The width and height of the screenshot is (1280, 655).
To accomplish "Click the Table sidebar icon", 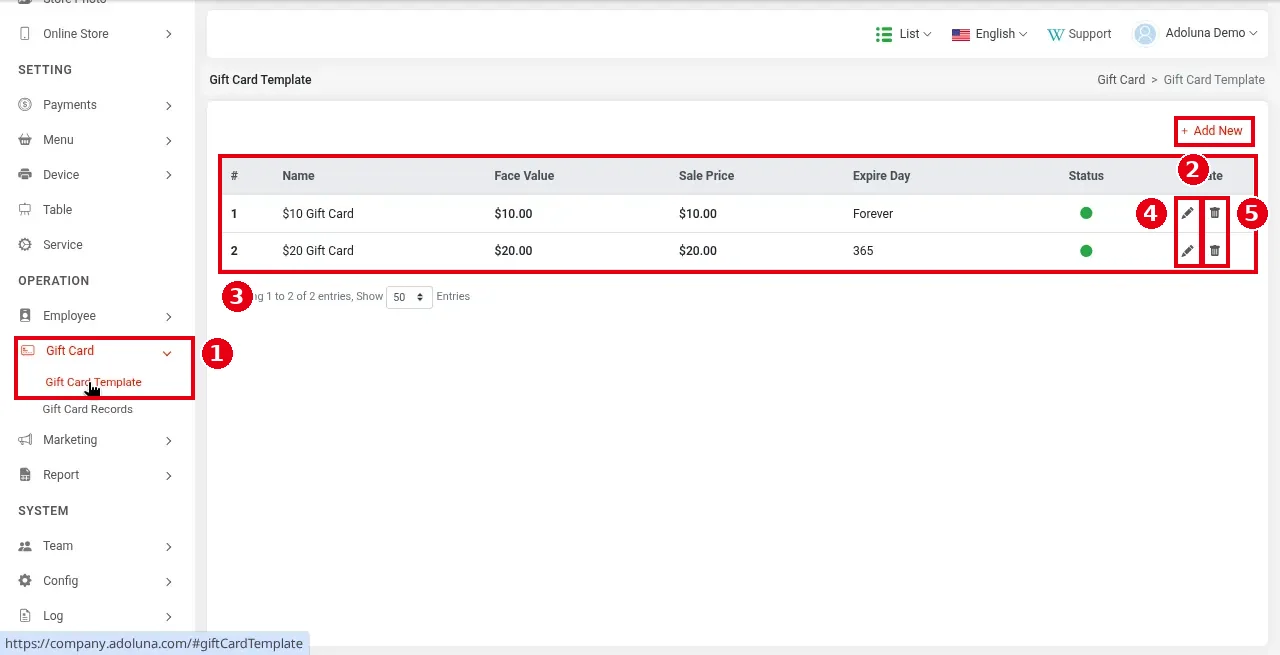I will [25, 210].
